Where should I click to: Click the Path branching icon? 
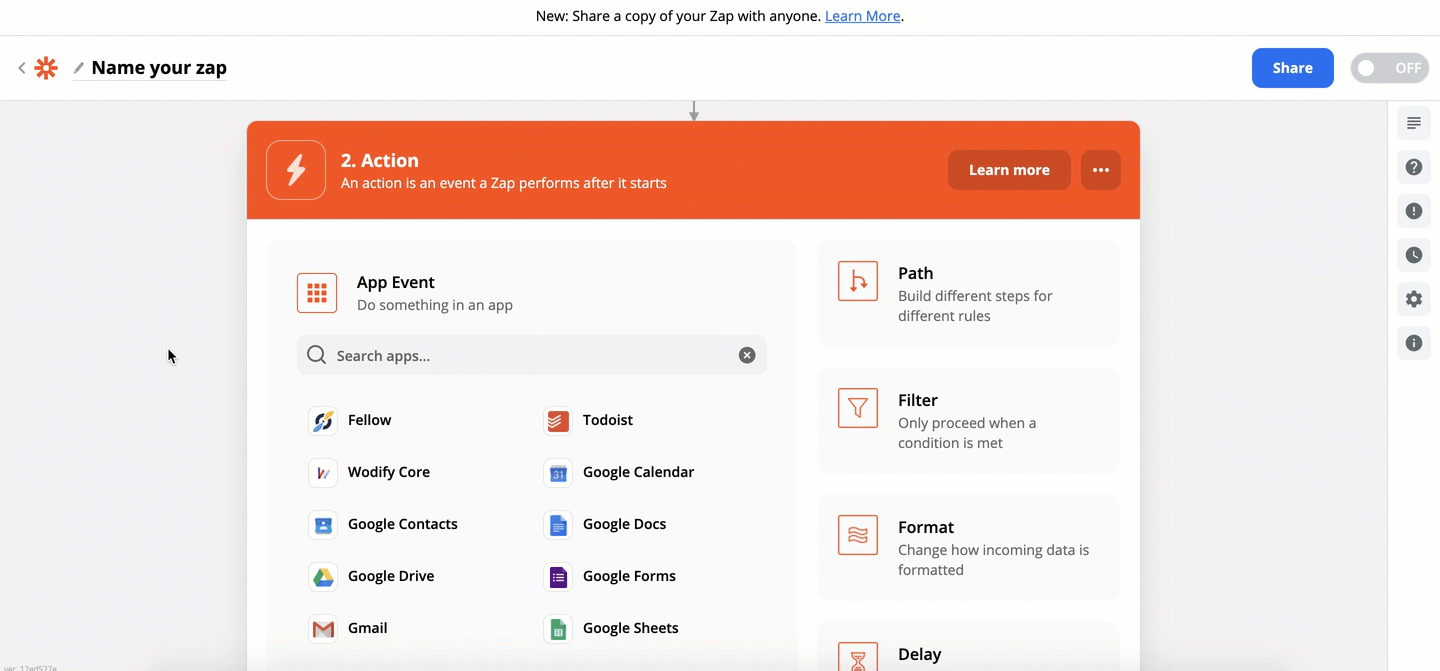coord(858,282)
